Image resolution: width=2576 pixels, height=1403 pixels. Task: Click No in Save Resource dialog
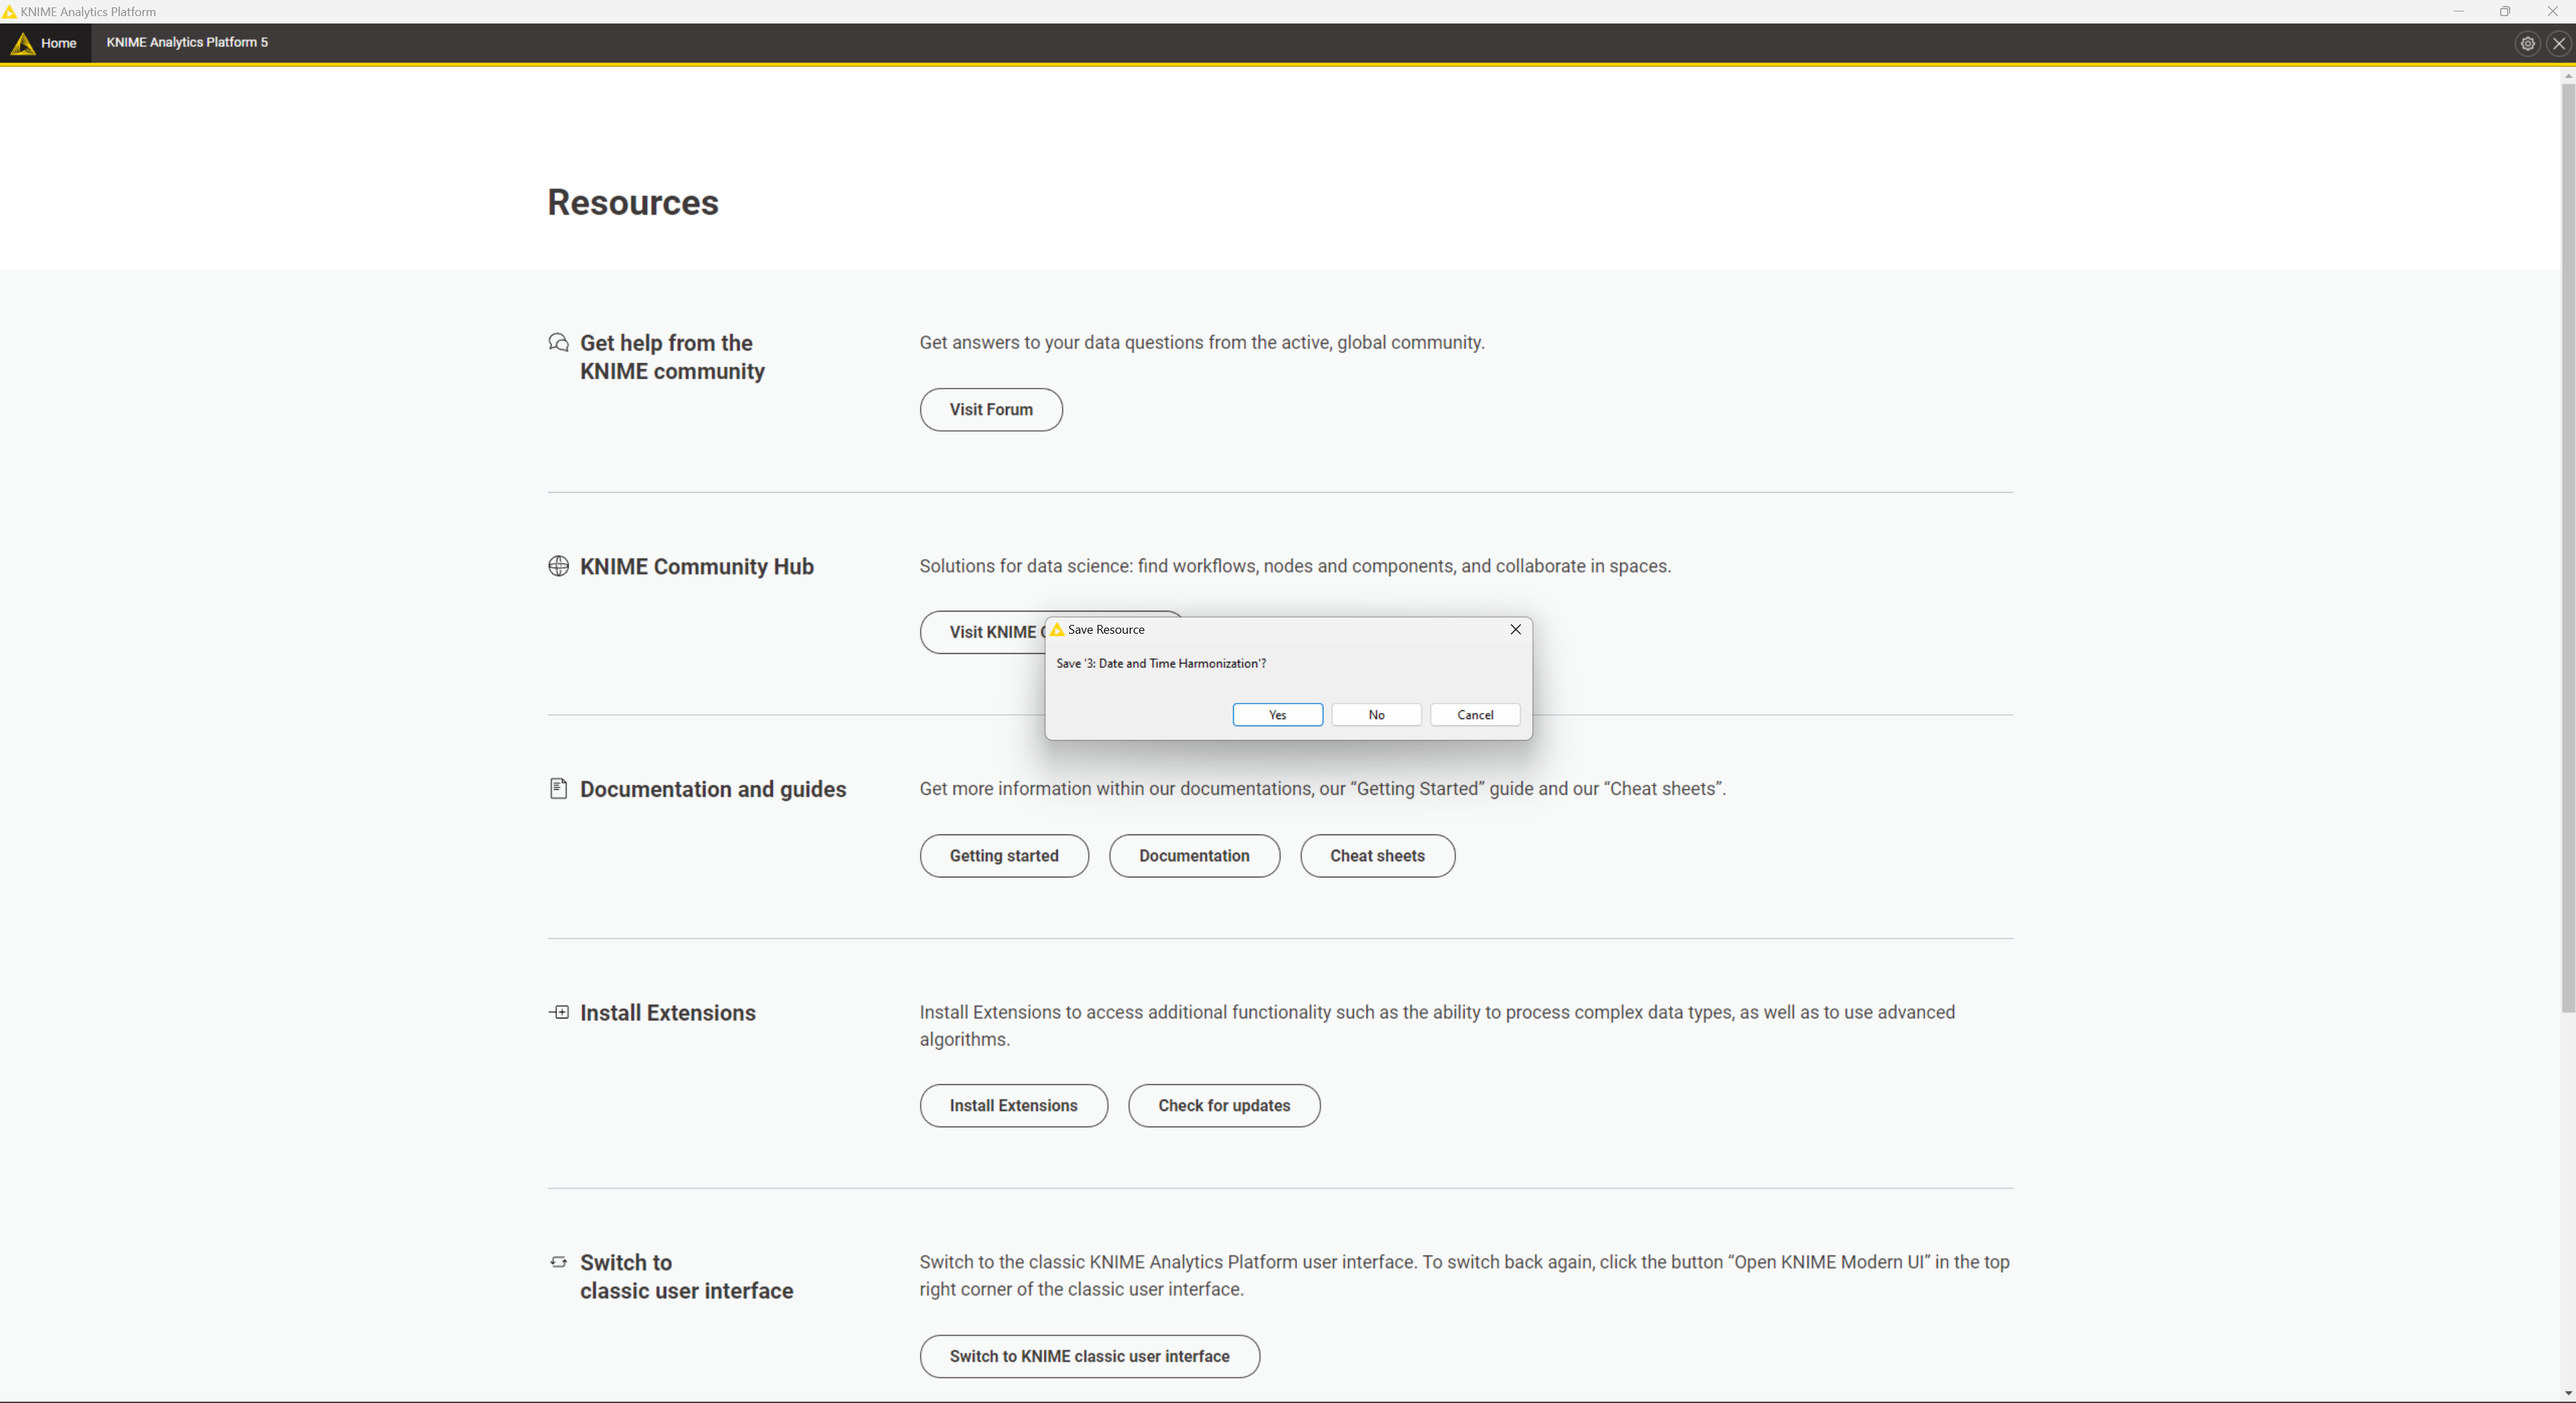(x=1376, y=715)
